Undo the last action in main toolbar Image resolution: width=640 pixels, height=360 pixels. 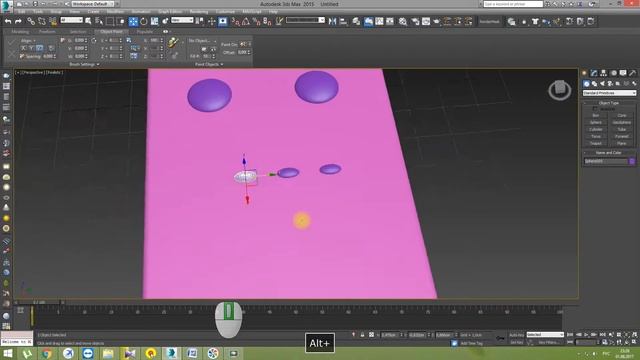pyautogui.click(x=8, y=21)
